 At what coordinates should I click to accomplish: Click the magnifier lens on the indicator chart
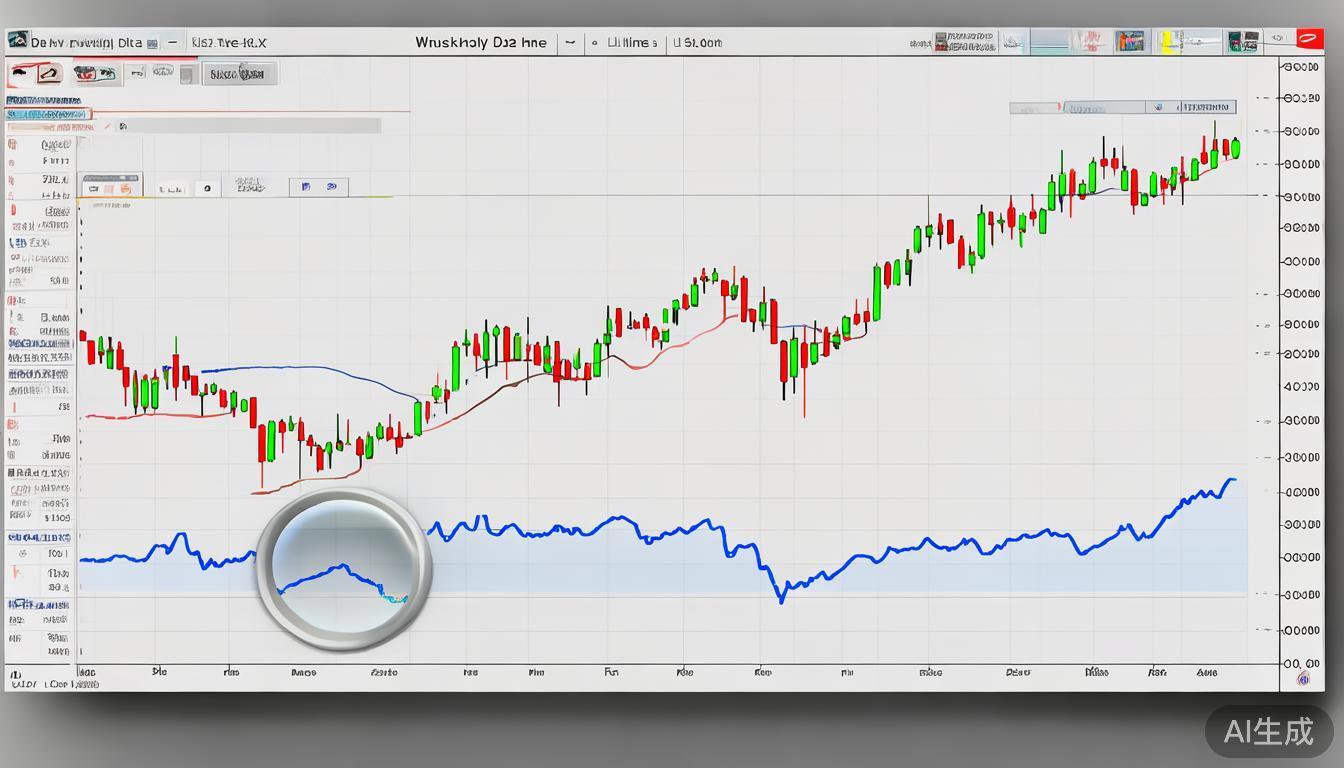(343, 568)
